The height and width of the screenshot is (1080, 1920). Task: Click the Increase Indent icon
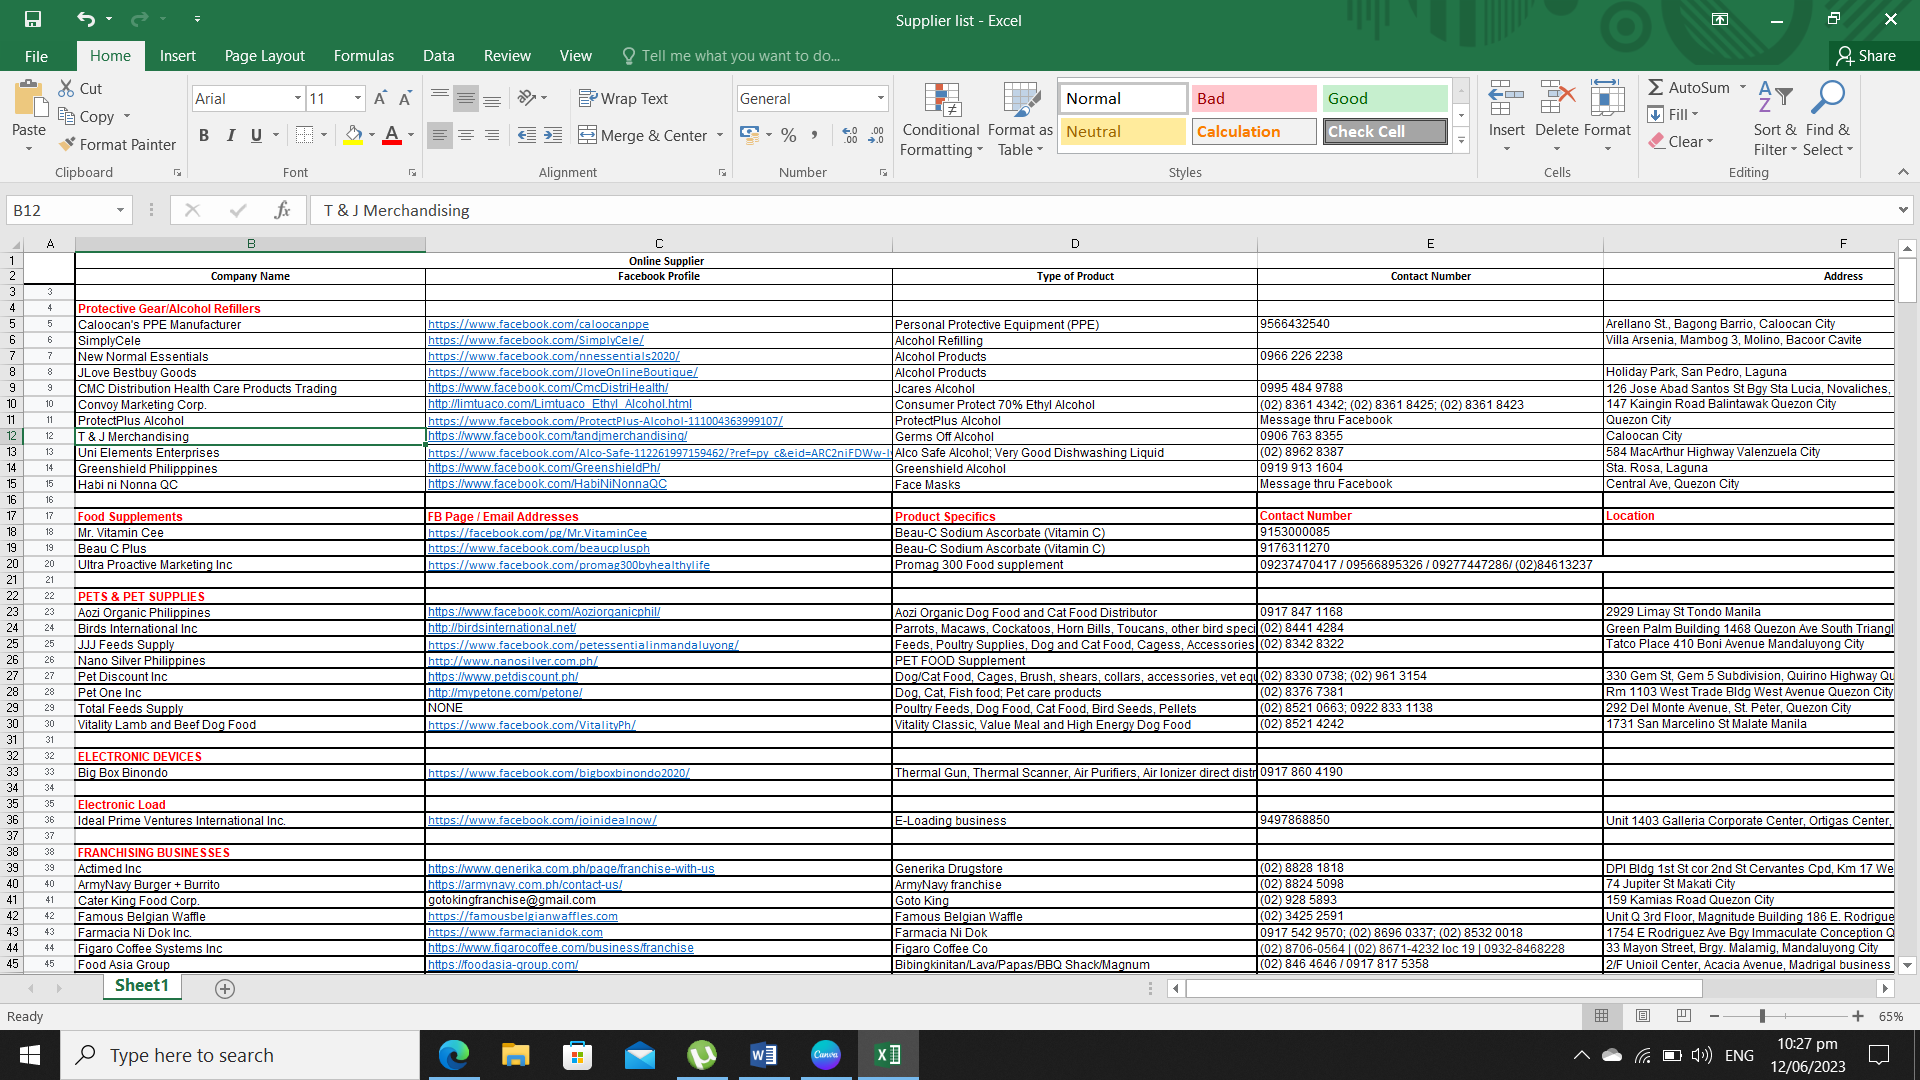pyautogui.click(x=553, y=135)
